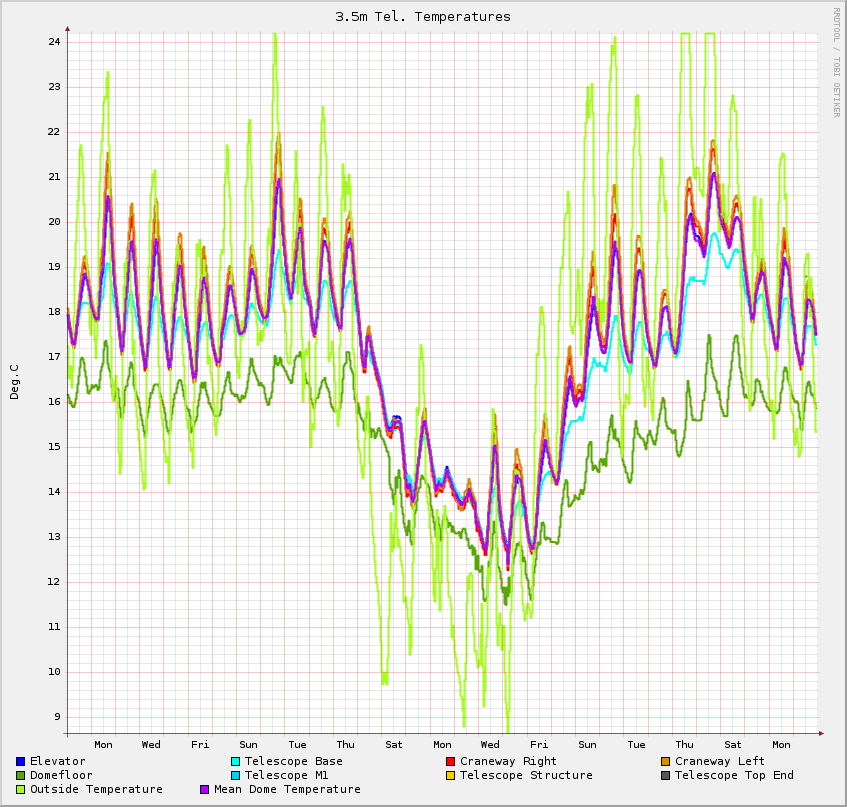Select the dark gray Telescope Top End swatch
847x807 pixels.
pyautogui.click(x=665, y=776)
